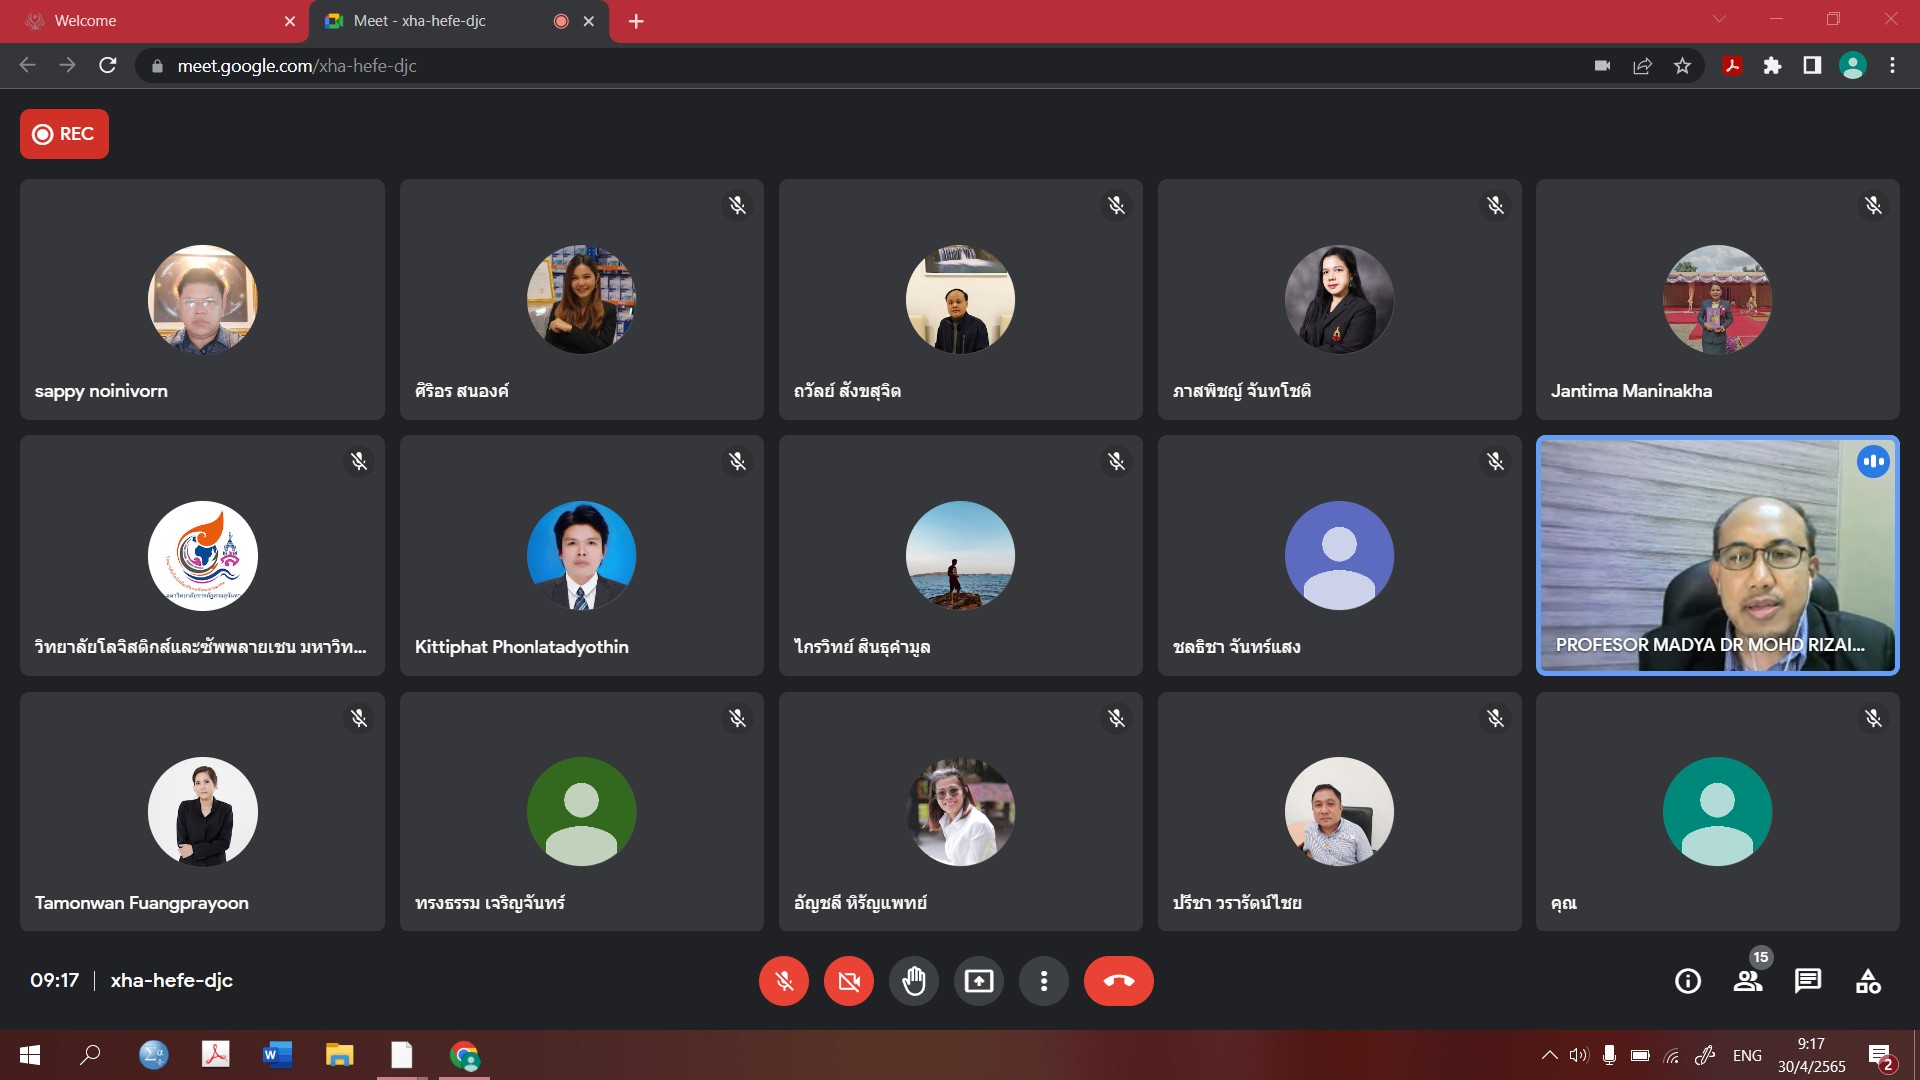Expand hidden system tray icons chevron
This screenshot has width=1920, height=1080.
[x=1549, y=1055]
